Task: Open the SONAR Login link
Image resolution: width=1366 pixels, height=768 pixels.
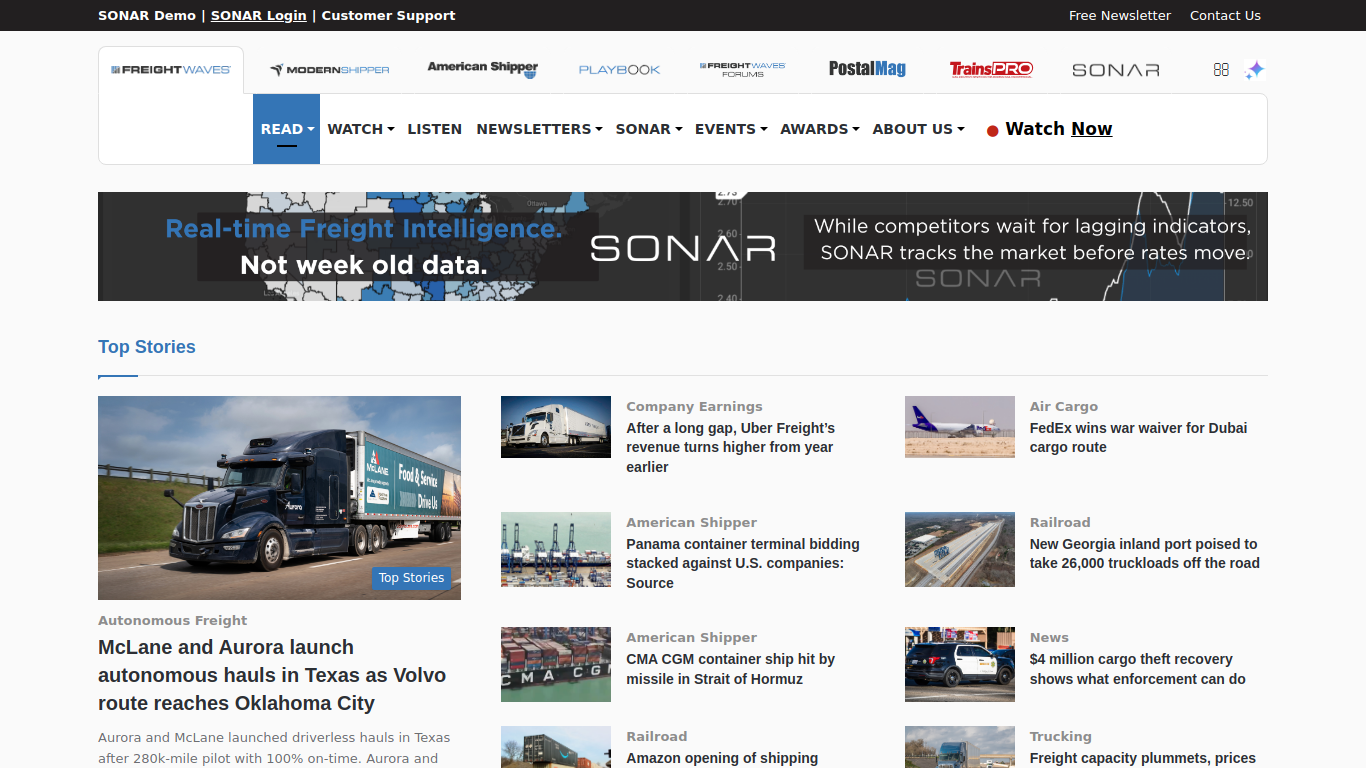Action: (x=259, y=15)
